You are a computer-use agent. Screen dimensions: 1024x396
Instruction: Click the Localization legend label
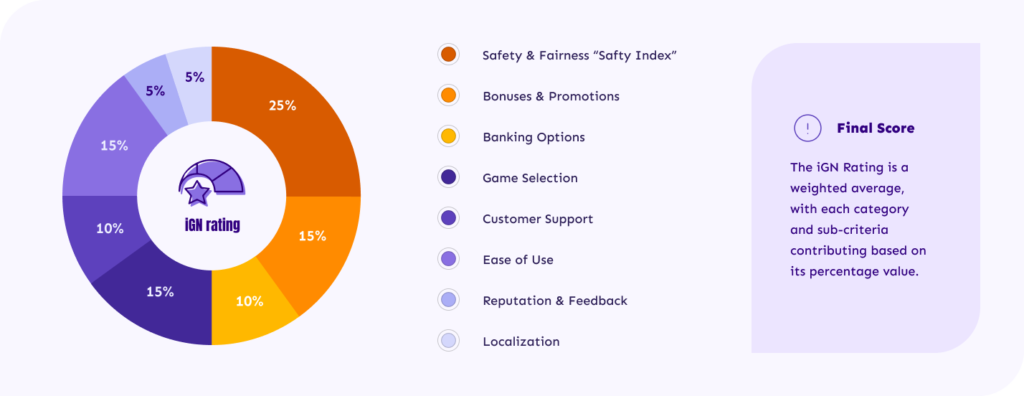tap(521, 341)
